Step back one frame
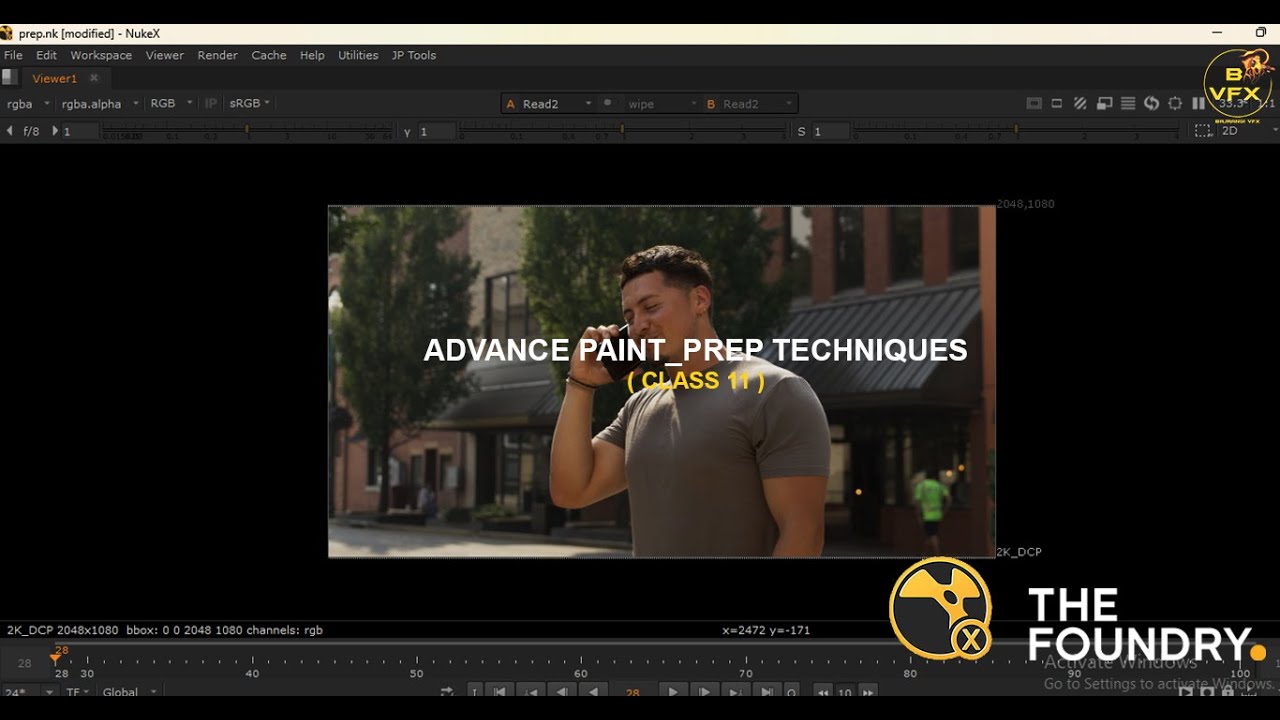The width and height of the screenshot is (1280, 720). [x=562, y=692]
